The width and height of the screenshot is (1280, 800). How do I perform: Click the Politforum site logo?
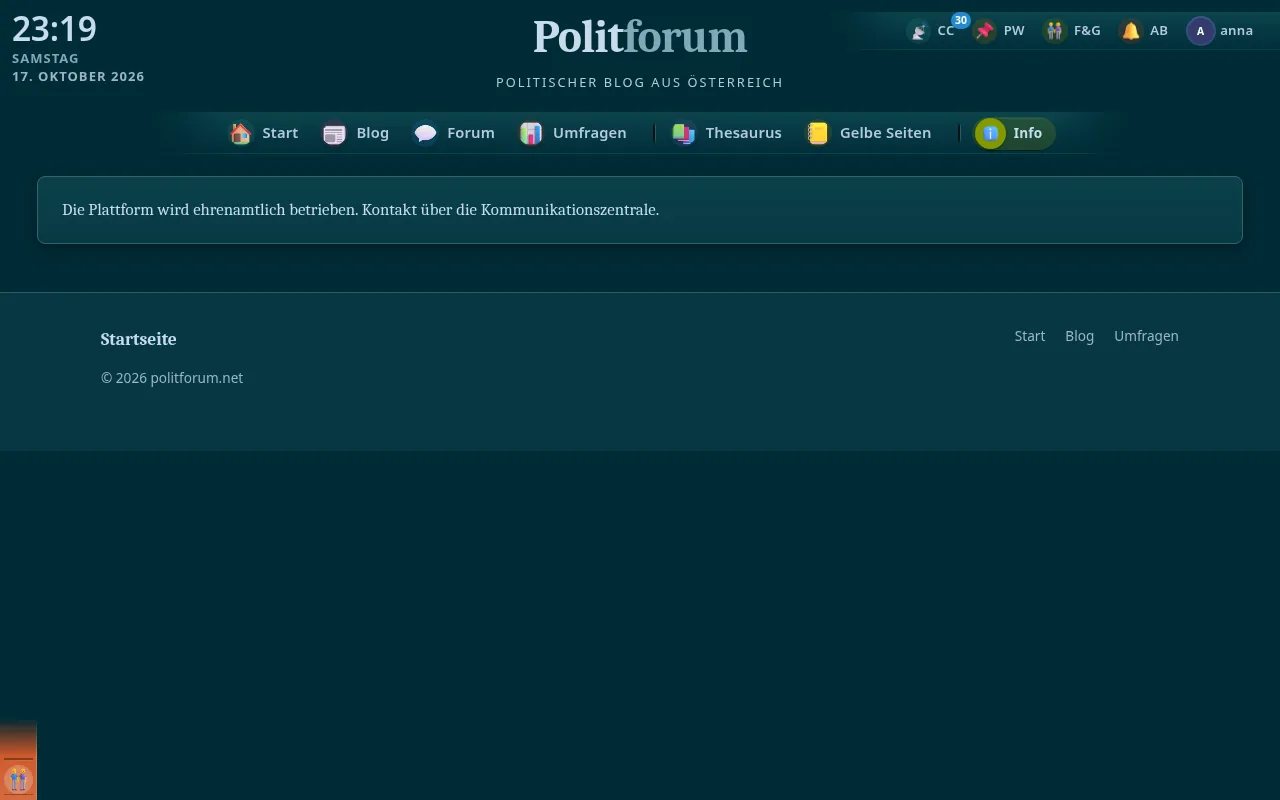pos(640,37)
